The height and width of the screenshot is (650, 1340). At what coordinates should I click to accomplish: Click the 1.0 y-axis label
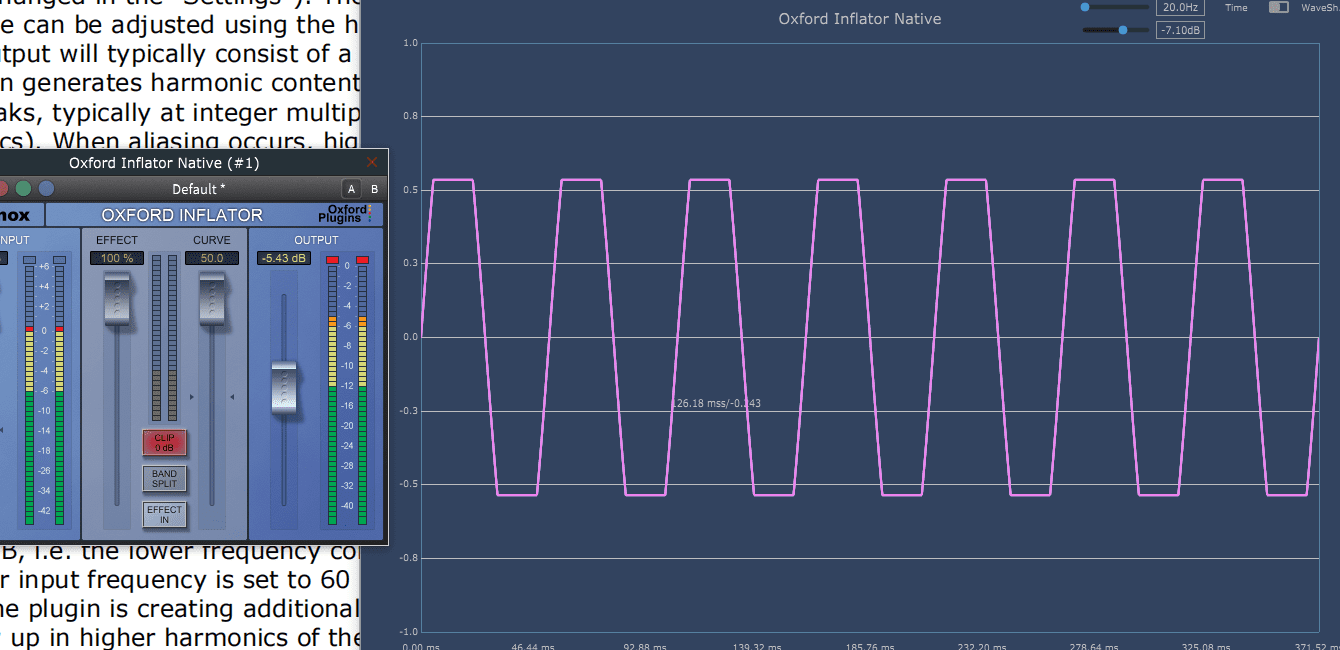point(410,43)
